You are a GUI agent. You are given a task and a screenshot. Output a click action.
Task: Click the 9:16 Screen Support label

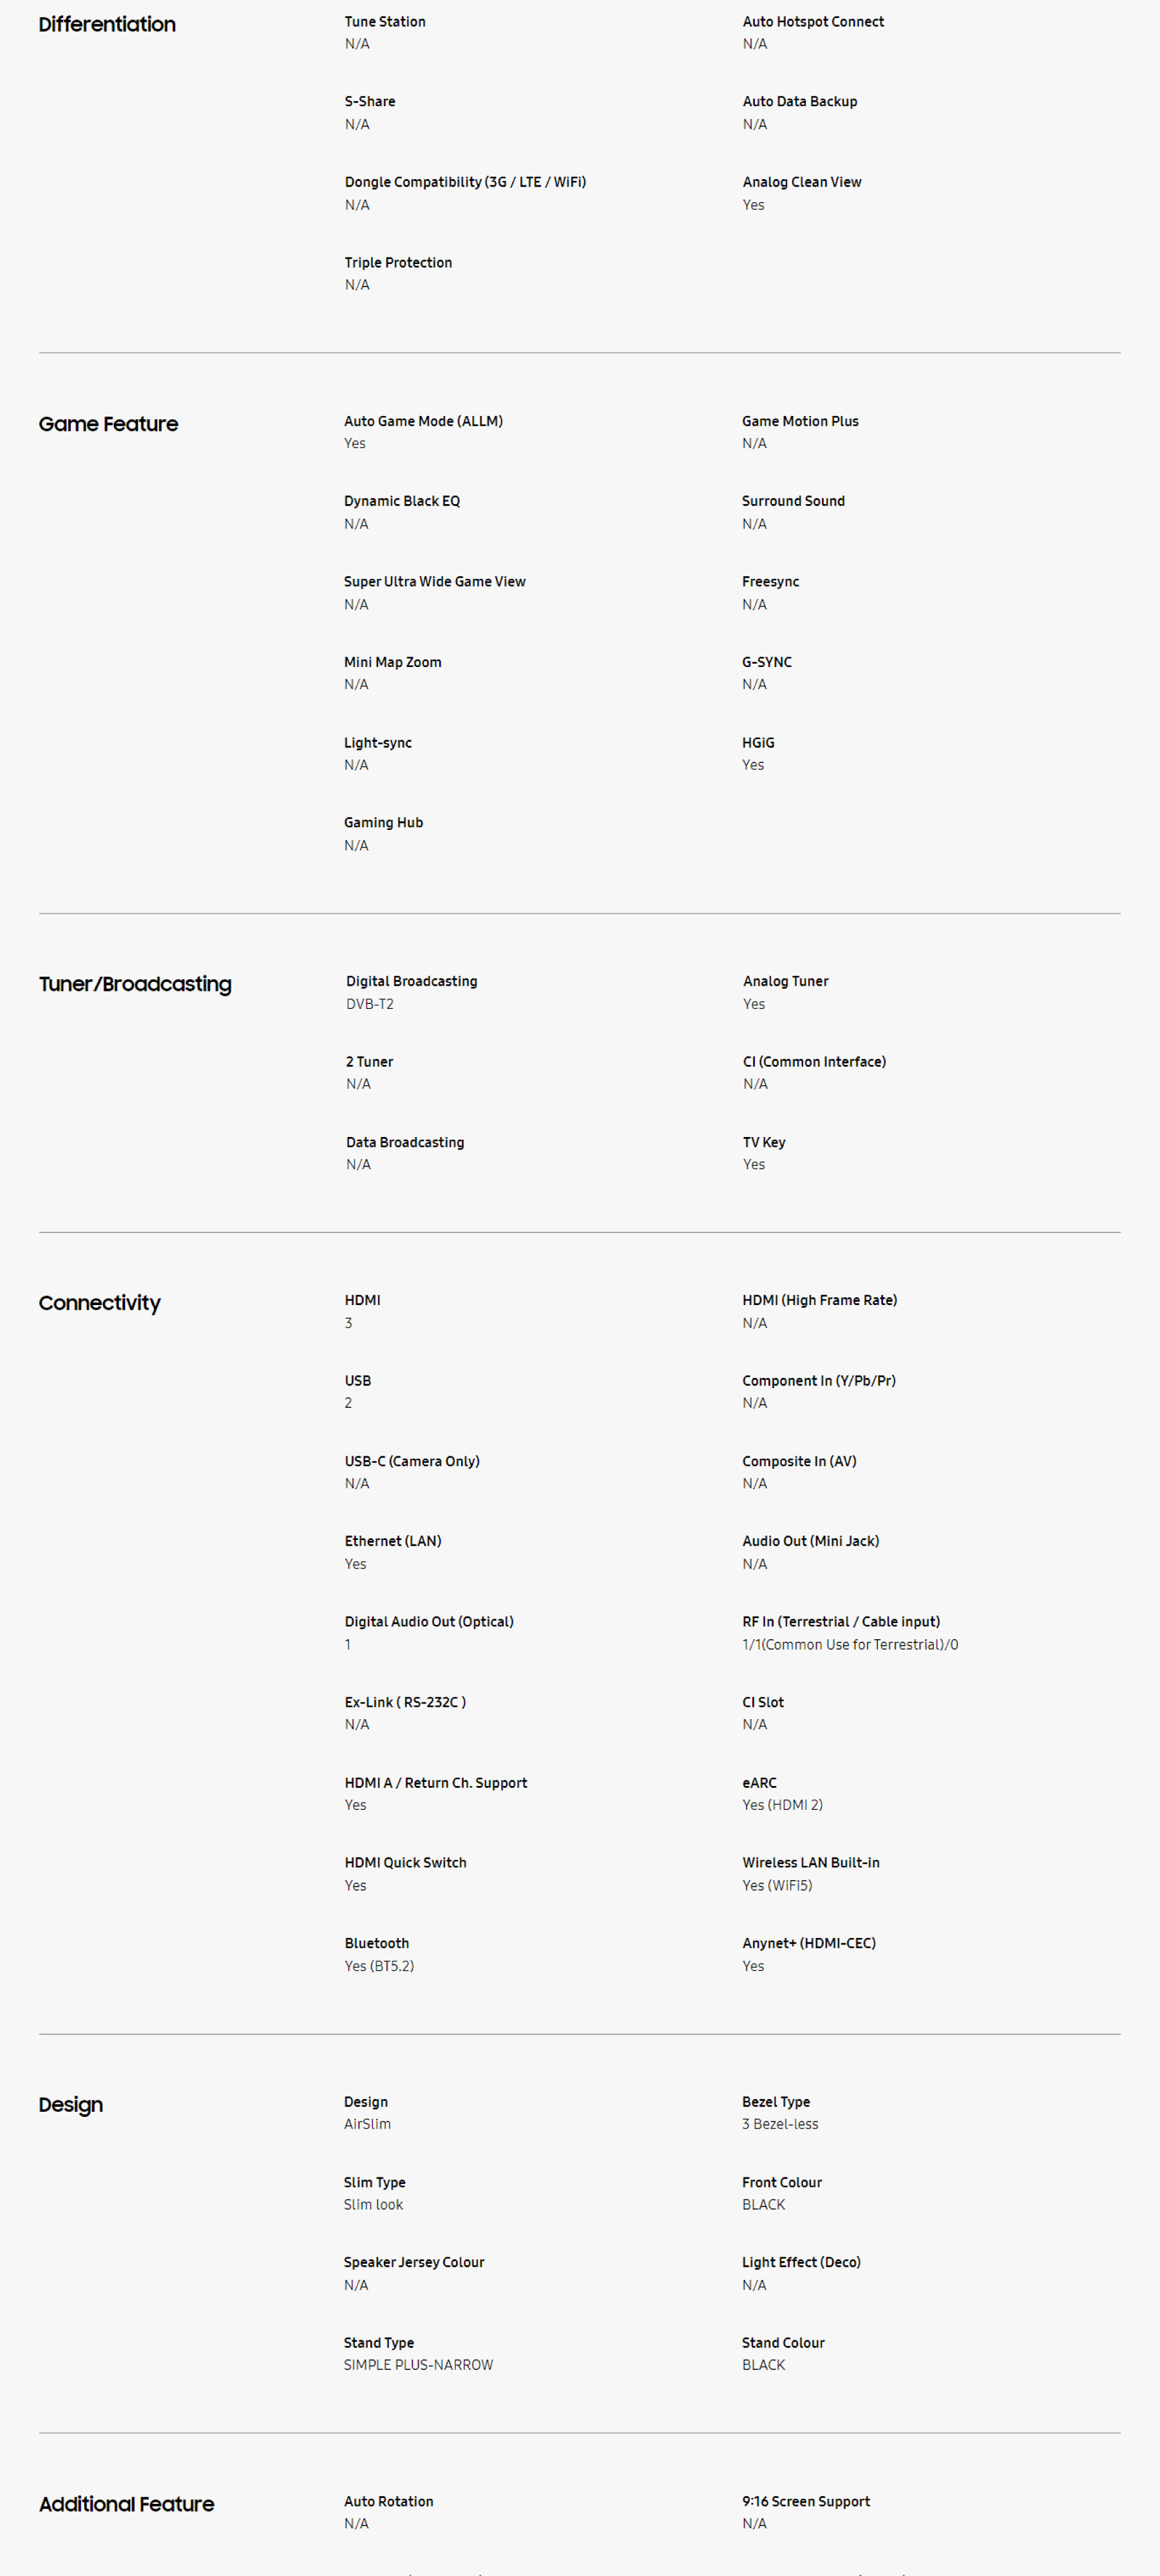805,2501
